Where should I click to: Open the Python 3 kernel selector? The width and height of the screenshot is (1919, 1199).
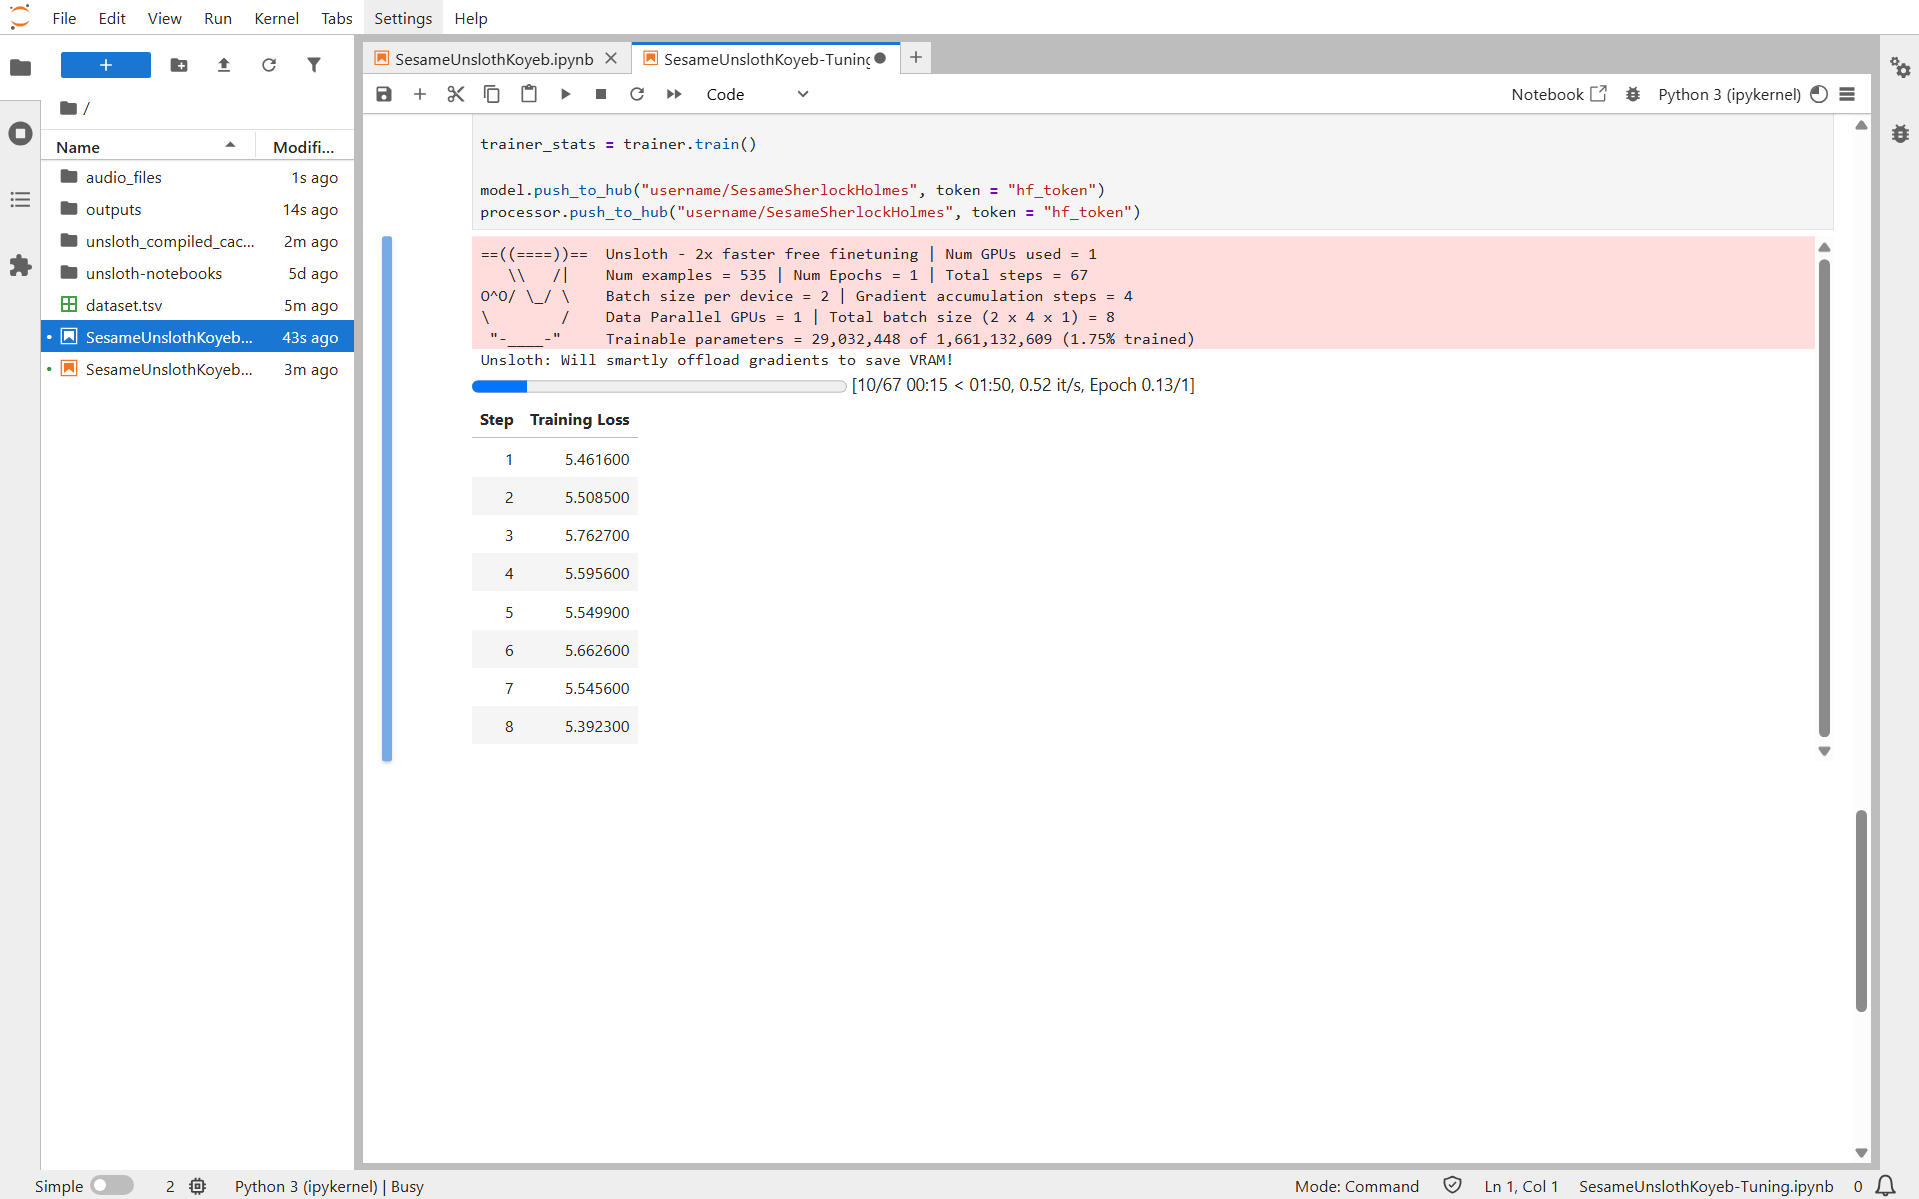coord(1728,94)
